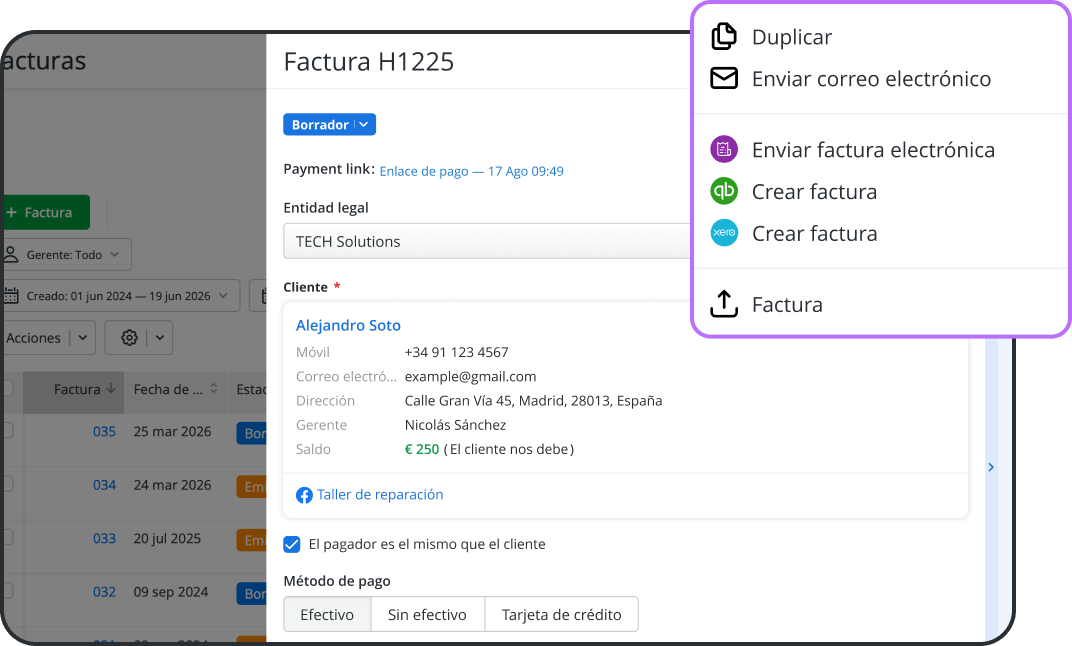Choose Enviar correo electrónico menu item
The height and width of the screenshot is (646, 1072).
pyautogui.click(x=871, y=79)
